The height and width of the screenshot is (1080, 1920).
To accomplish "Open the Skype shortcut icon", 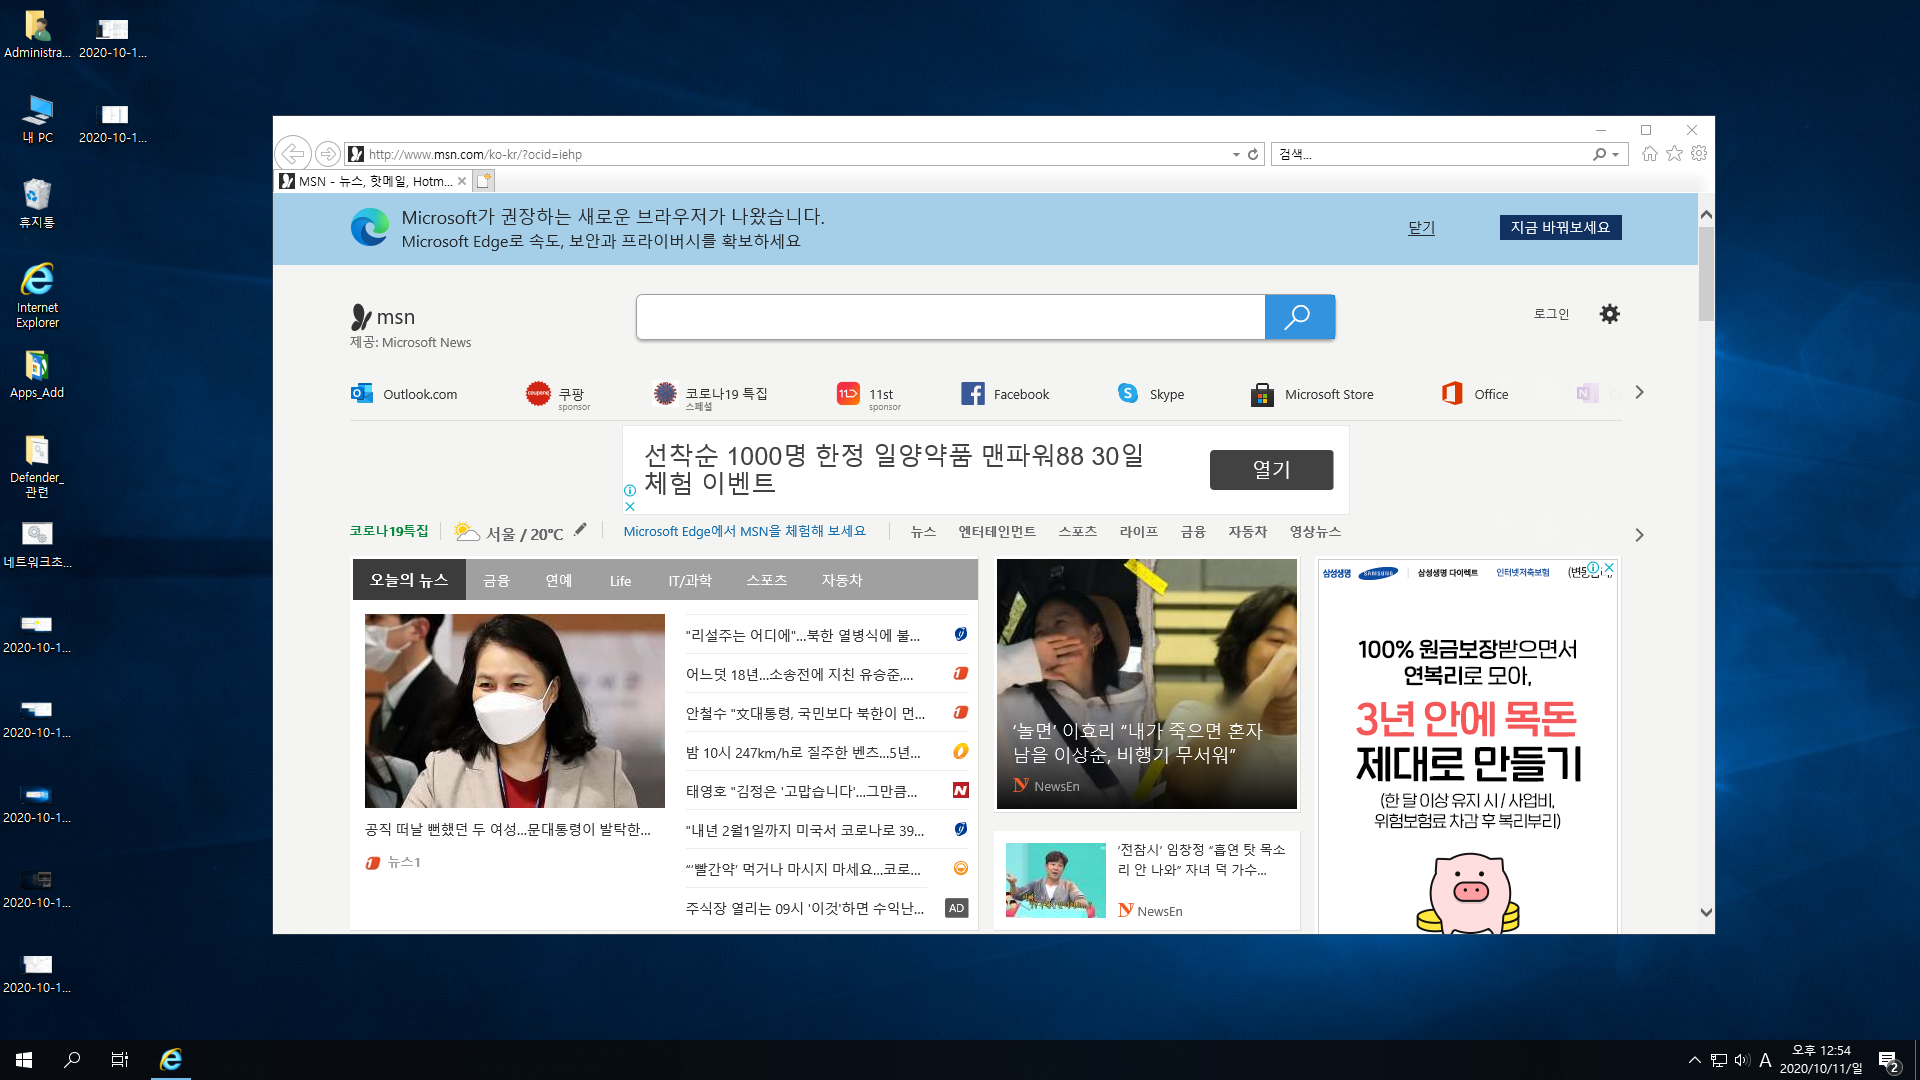I will [1128, 394].
